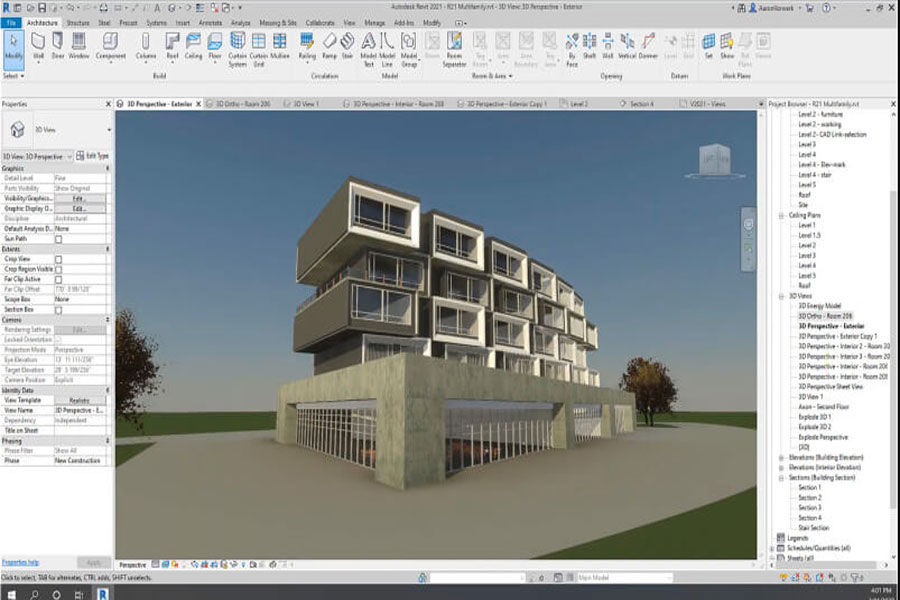Viewport: 900px width, 600px height.
Task: Toggle the Far Clip Active checkbox
Action: click(x=59, y=280)
